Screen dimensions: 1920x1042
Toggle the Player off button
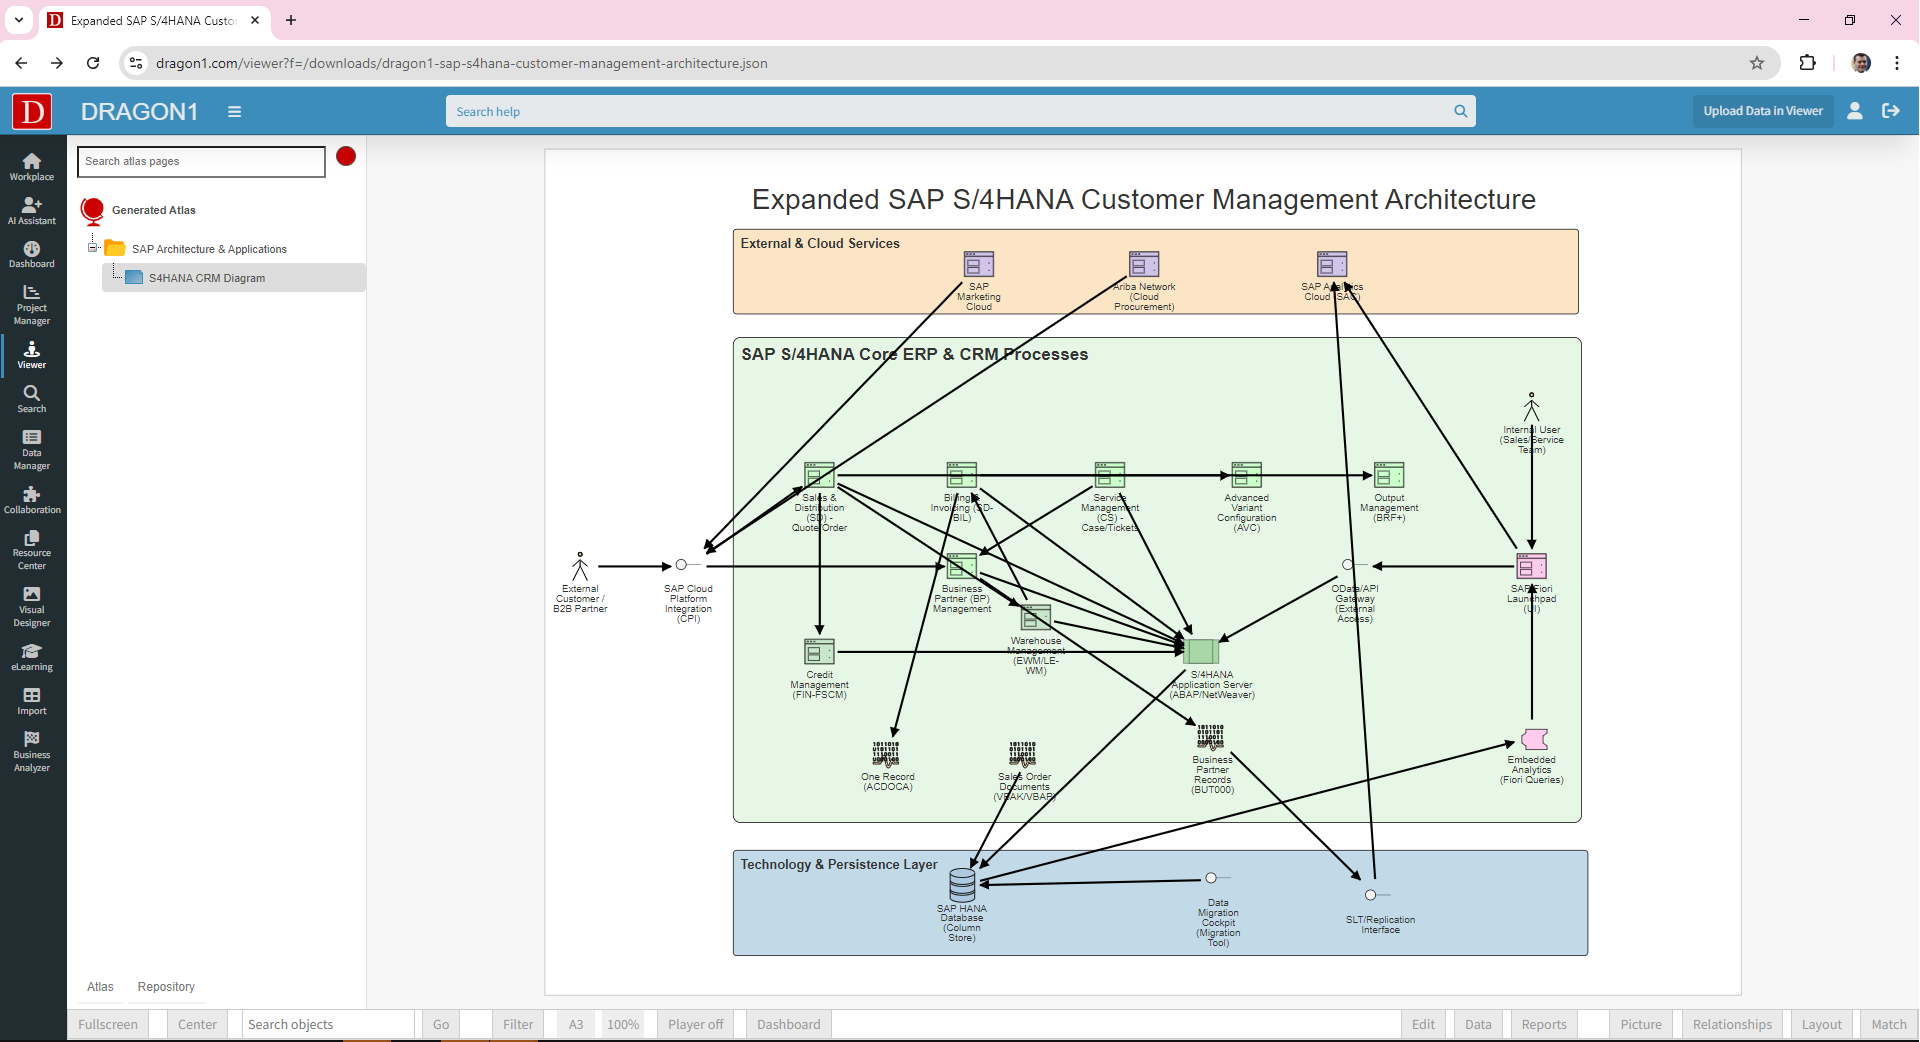(x=695, y=1024)
